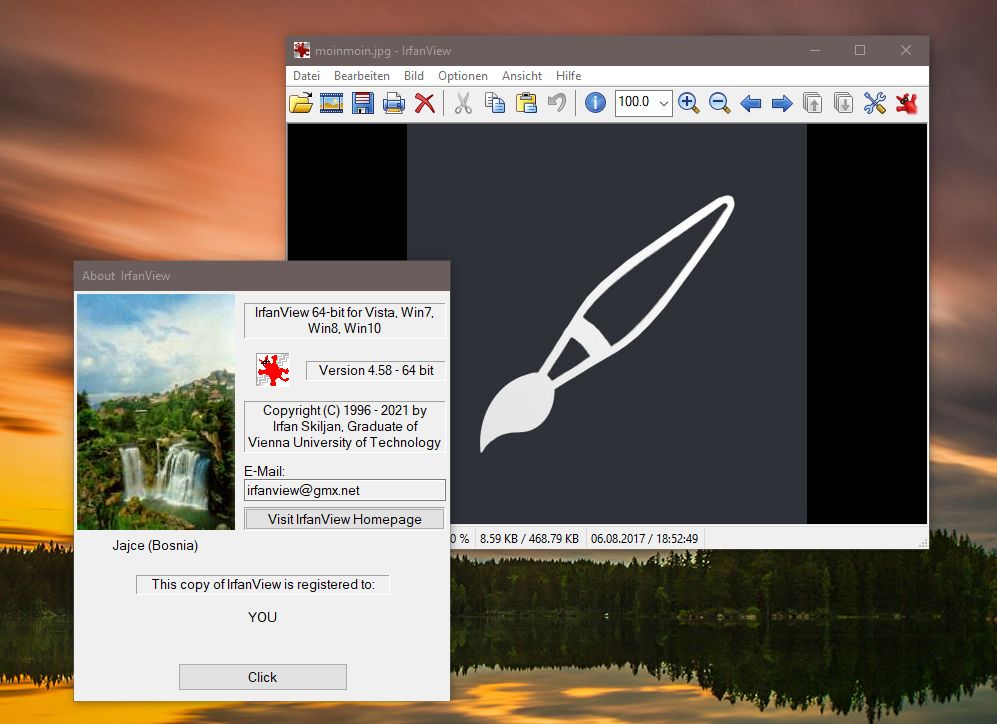Click the Open file folder icon
997x724 pixels.
(301, 102)
